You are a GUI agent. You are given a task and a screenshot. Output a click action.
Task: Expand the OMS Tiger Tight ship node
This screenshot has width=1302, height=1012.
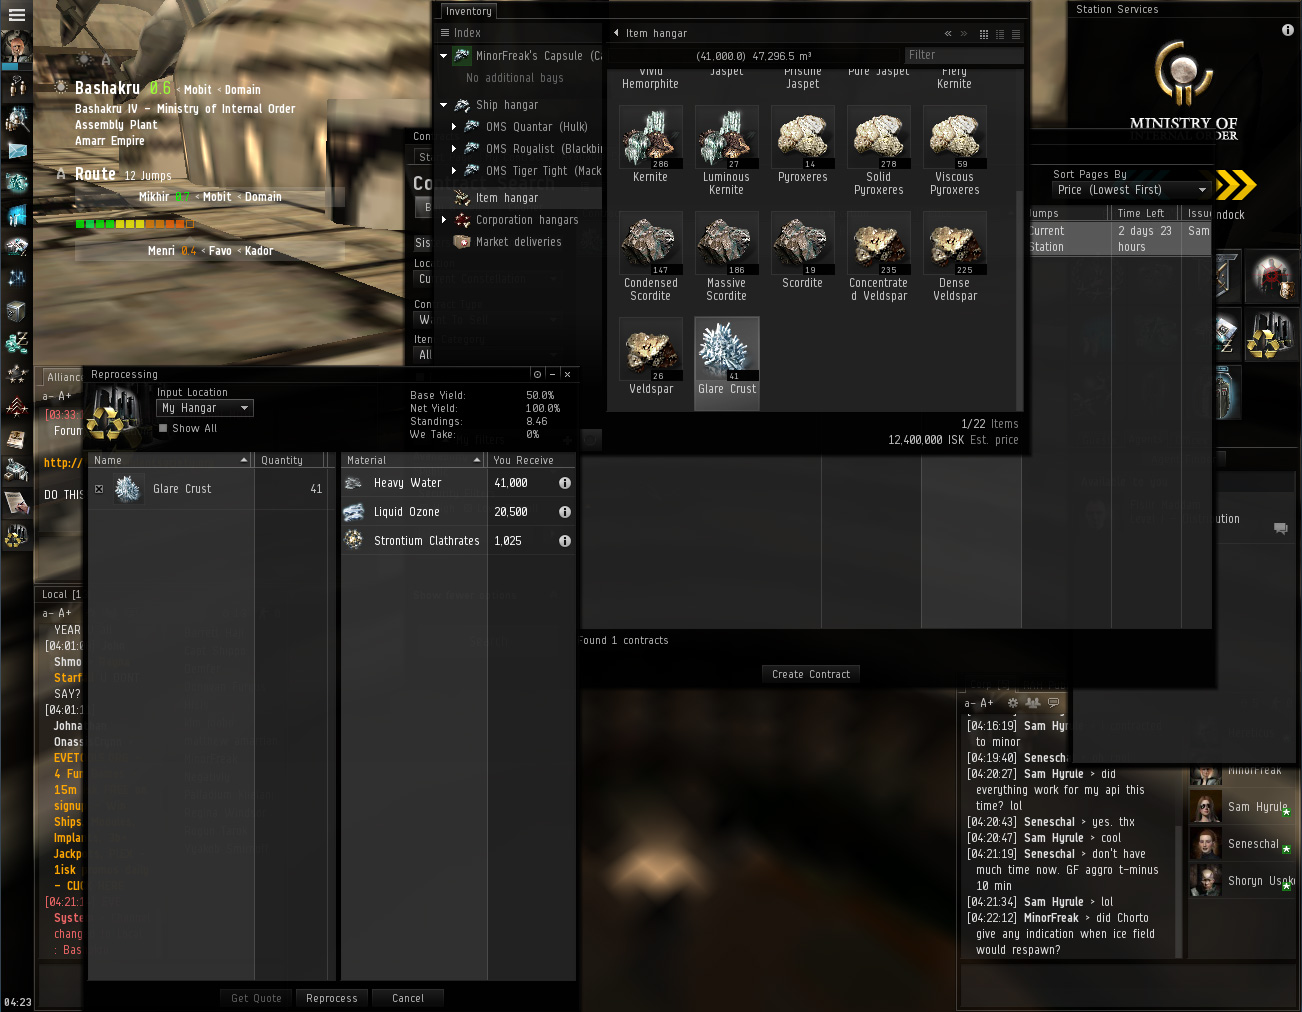[454, 171]
